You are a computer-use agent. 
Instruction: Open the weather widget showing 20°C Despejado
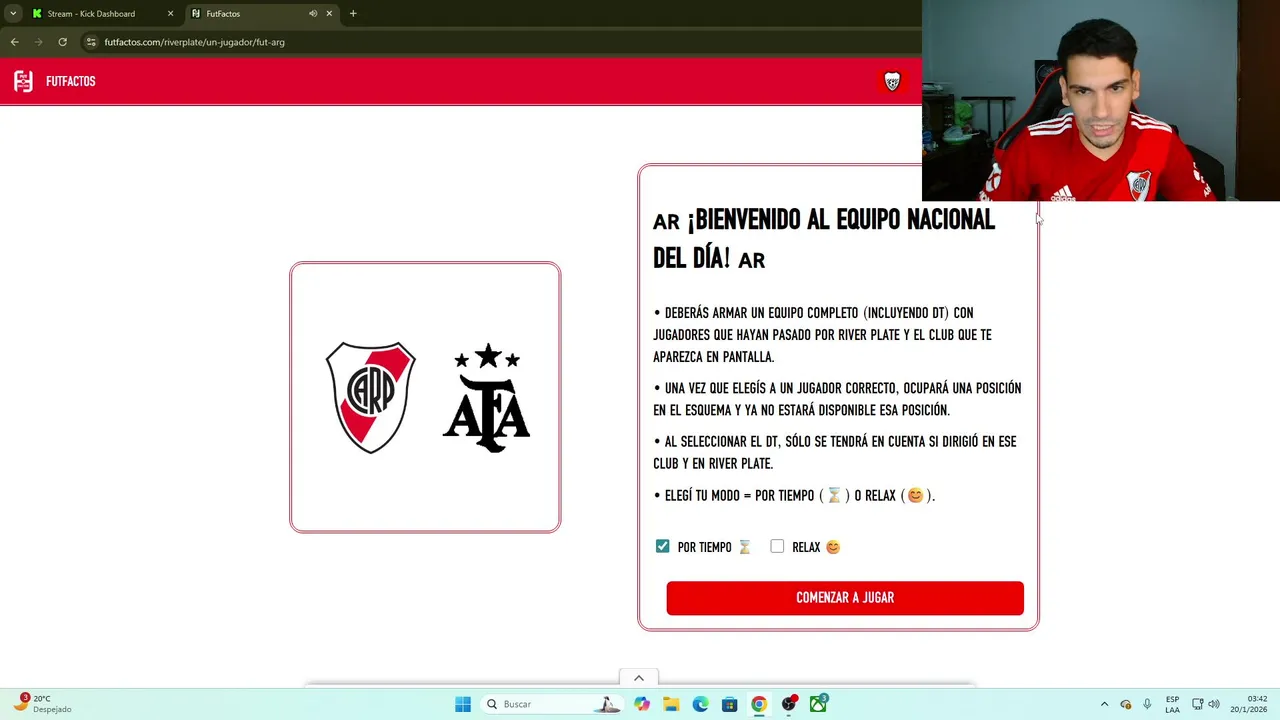click(43, 704)
